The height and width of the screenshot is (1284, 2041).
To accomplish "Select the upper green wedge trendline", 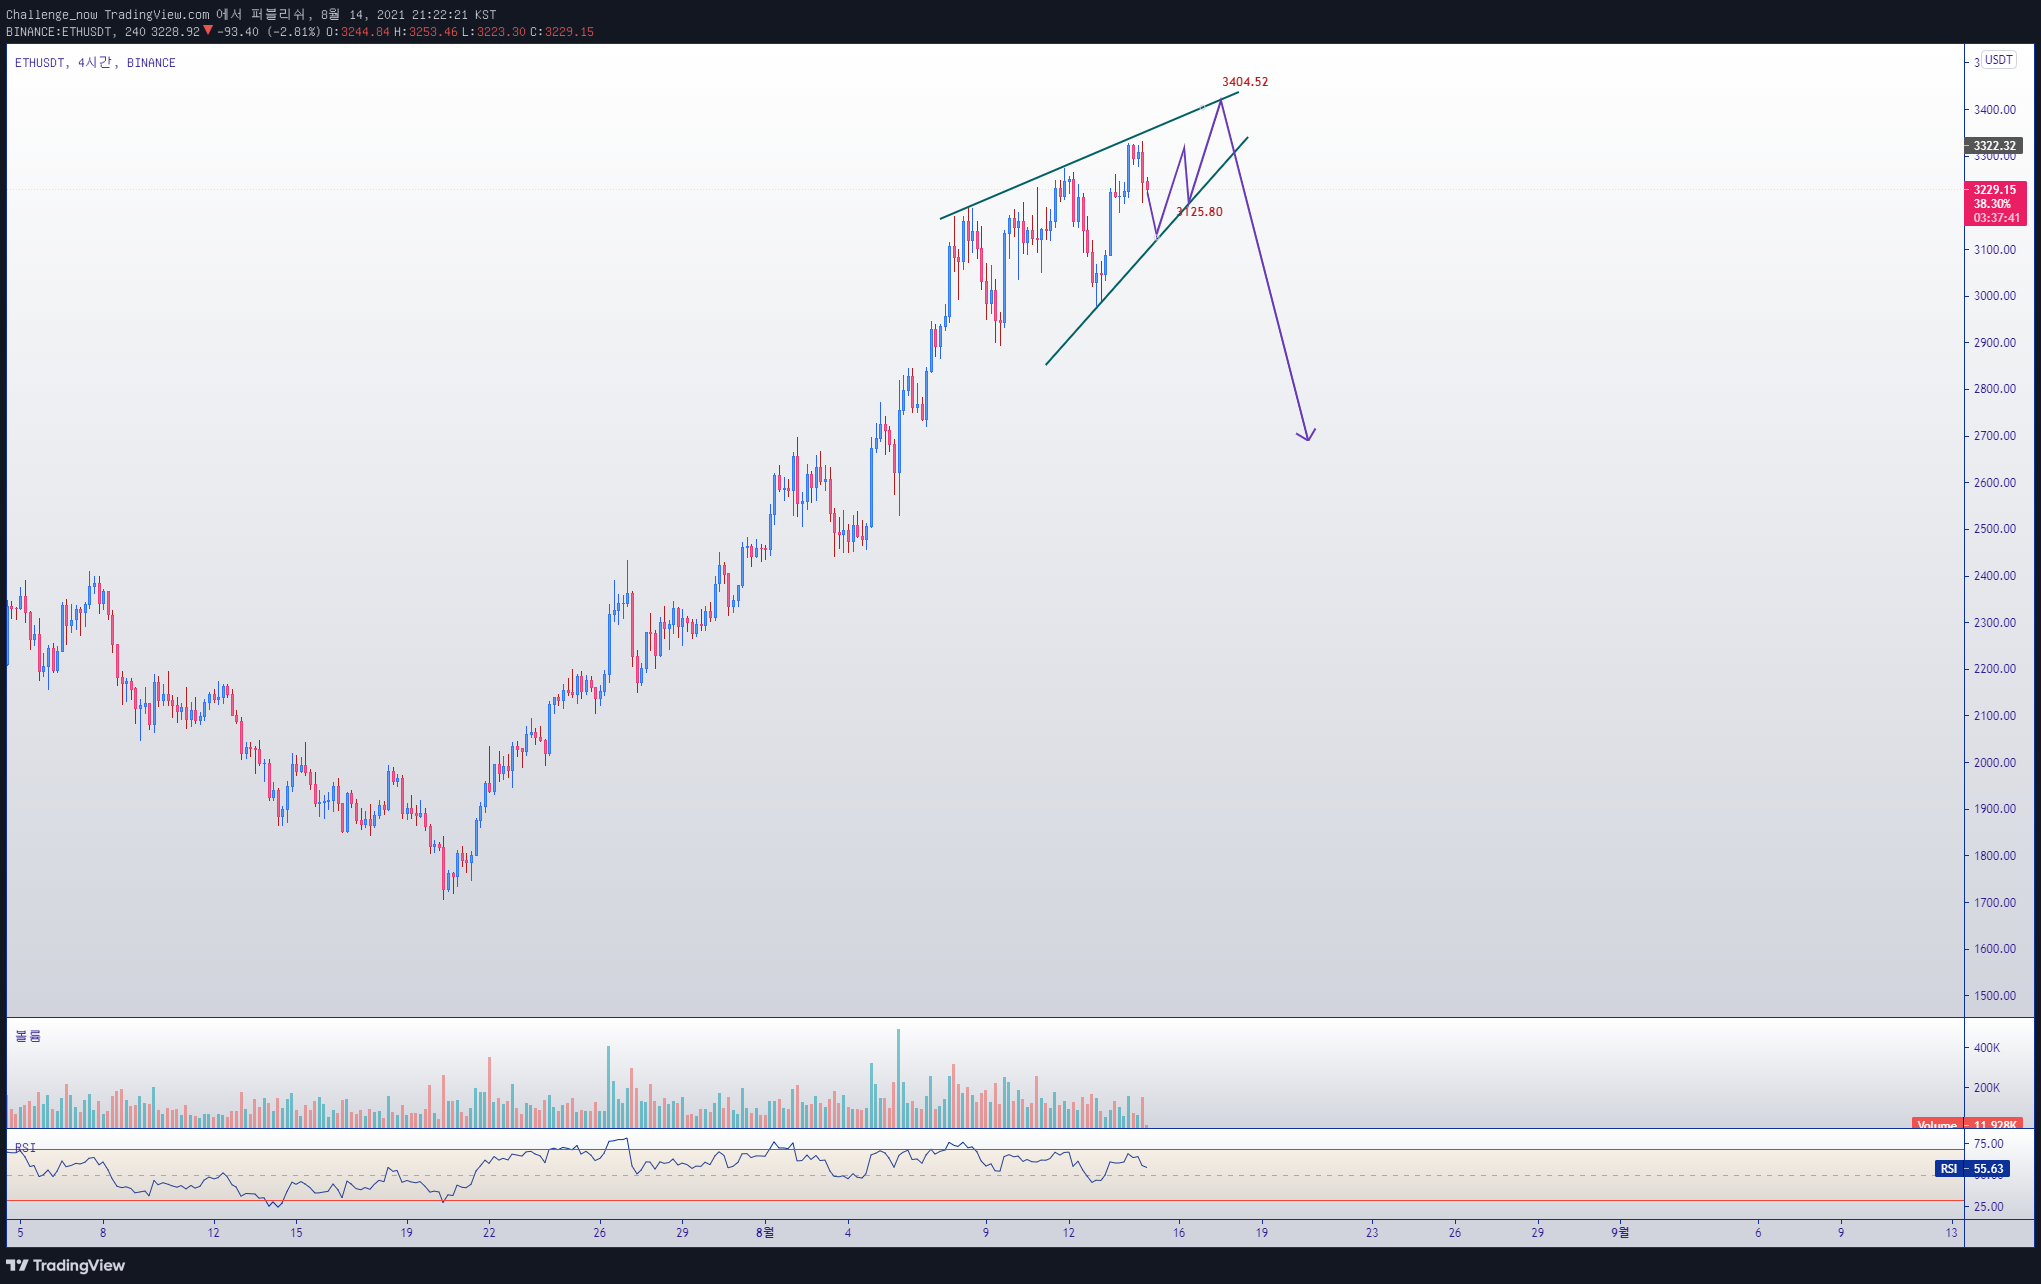I will click(1089, 155).
